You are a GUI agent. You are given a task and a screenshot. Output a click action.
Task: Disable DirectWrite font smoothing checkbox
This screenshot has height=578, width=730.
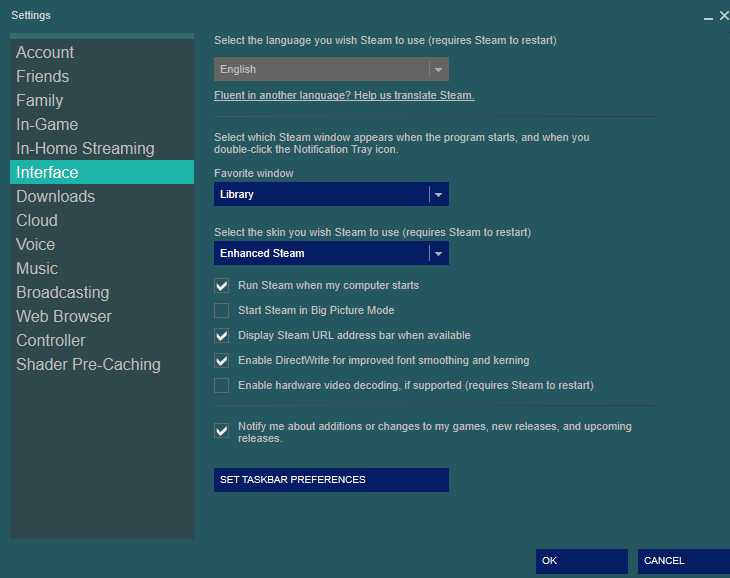[x=222, y=361]
